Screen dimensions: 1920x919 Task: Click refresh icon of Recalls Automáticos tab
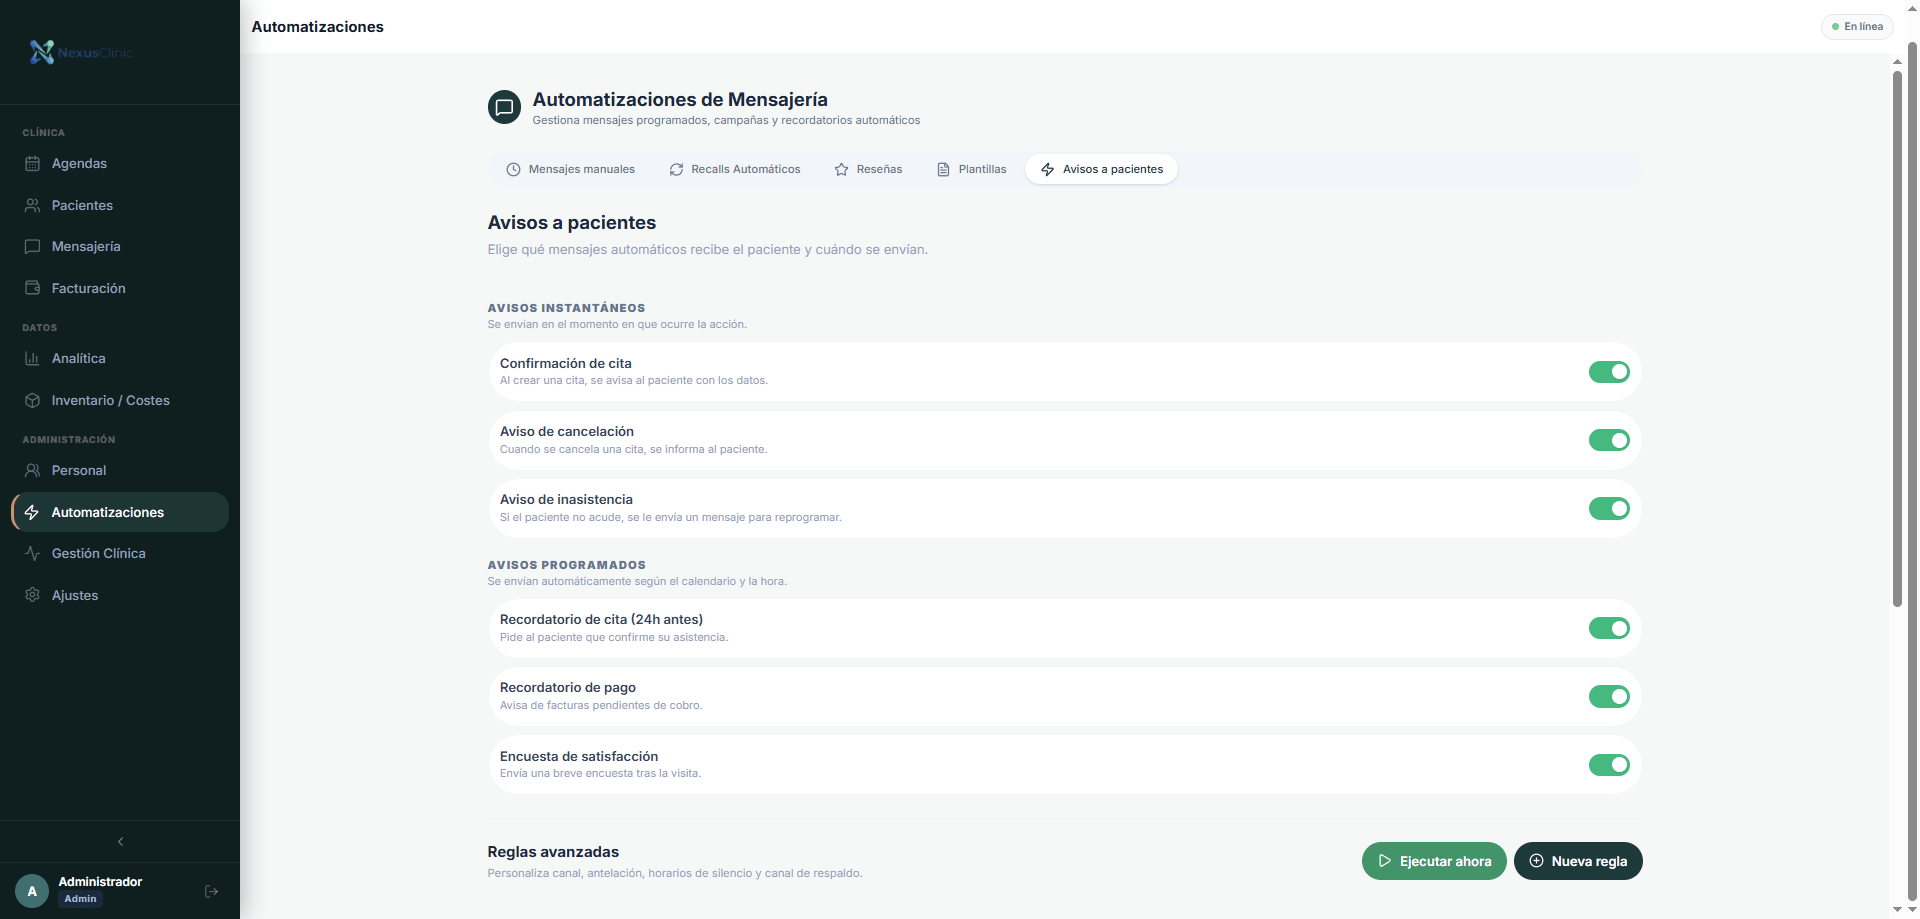[676, 169]
